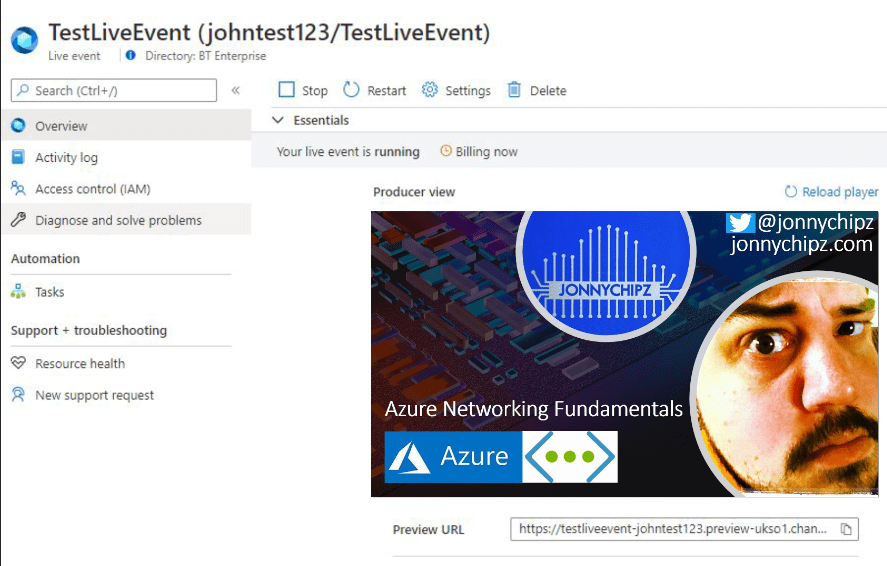The height and width of the screenshot is (566, 887).
Task: Collapse the left sidebar menu
Action: pos(236,90)
